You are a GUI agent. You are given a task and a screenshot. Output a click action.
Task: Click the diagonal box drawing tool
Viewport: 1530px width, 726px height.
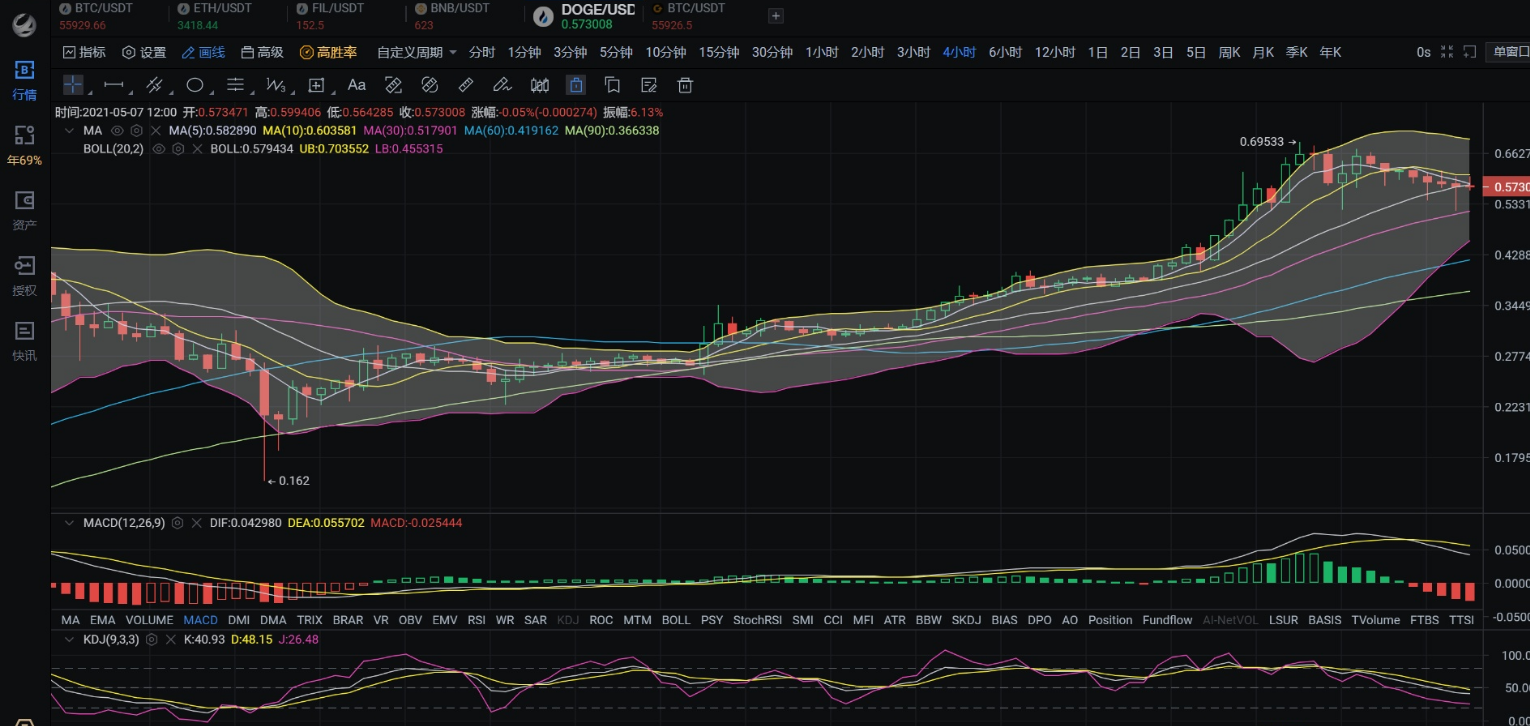point(394,85)
